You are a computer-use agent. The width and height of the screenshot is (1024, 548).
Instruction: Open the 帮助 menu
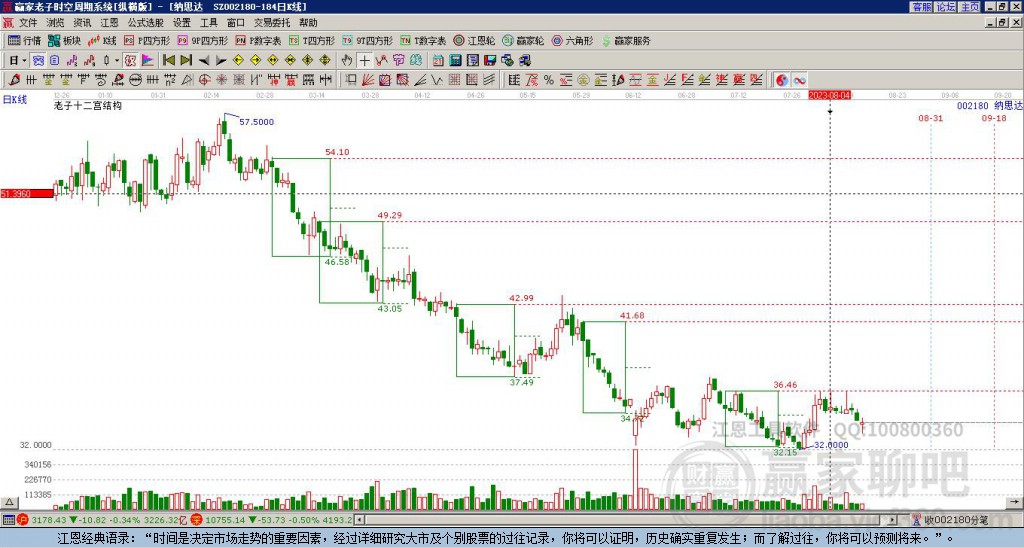click(308, 23)
